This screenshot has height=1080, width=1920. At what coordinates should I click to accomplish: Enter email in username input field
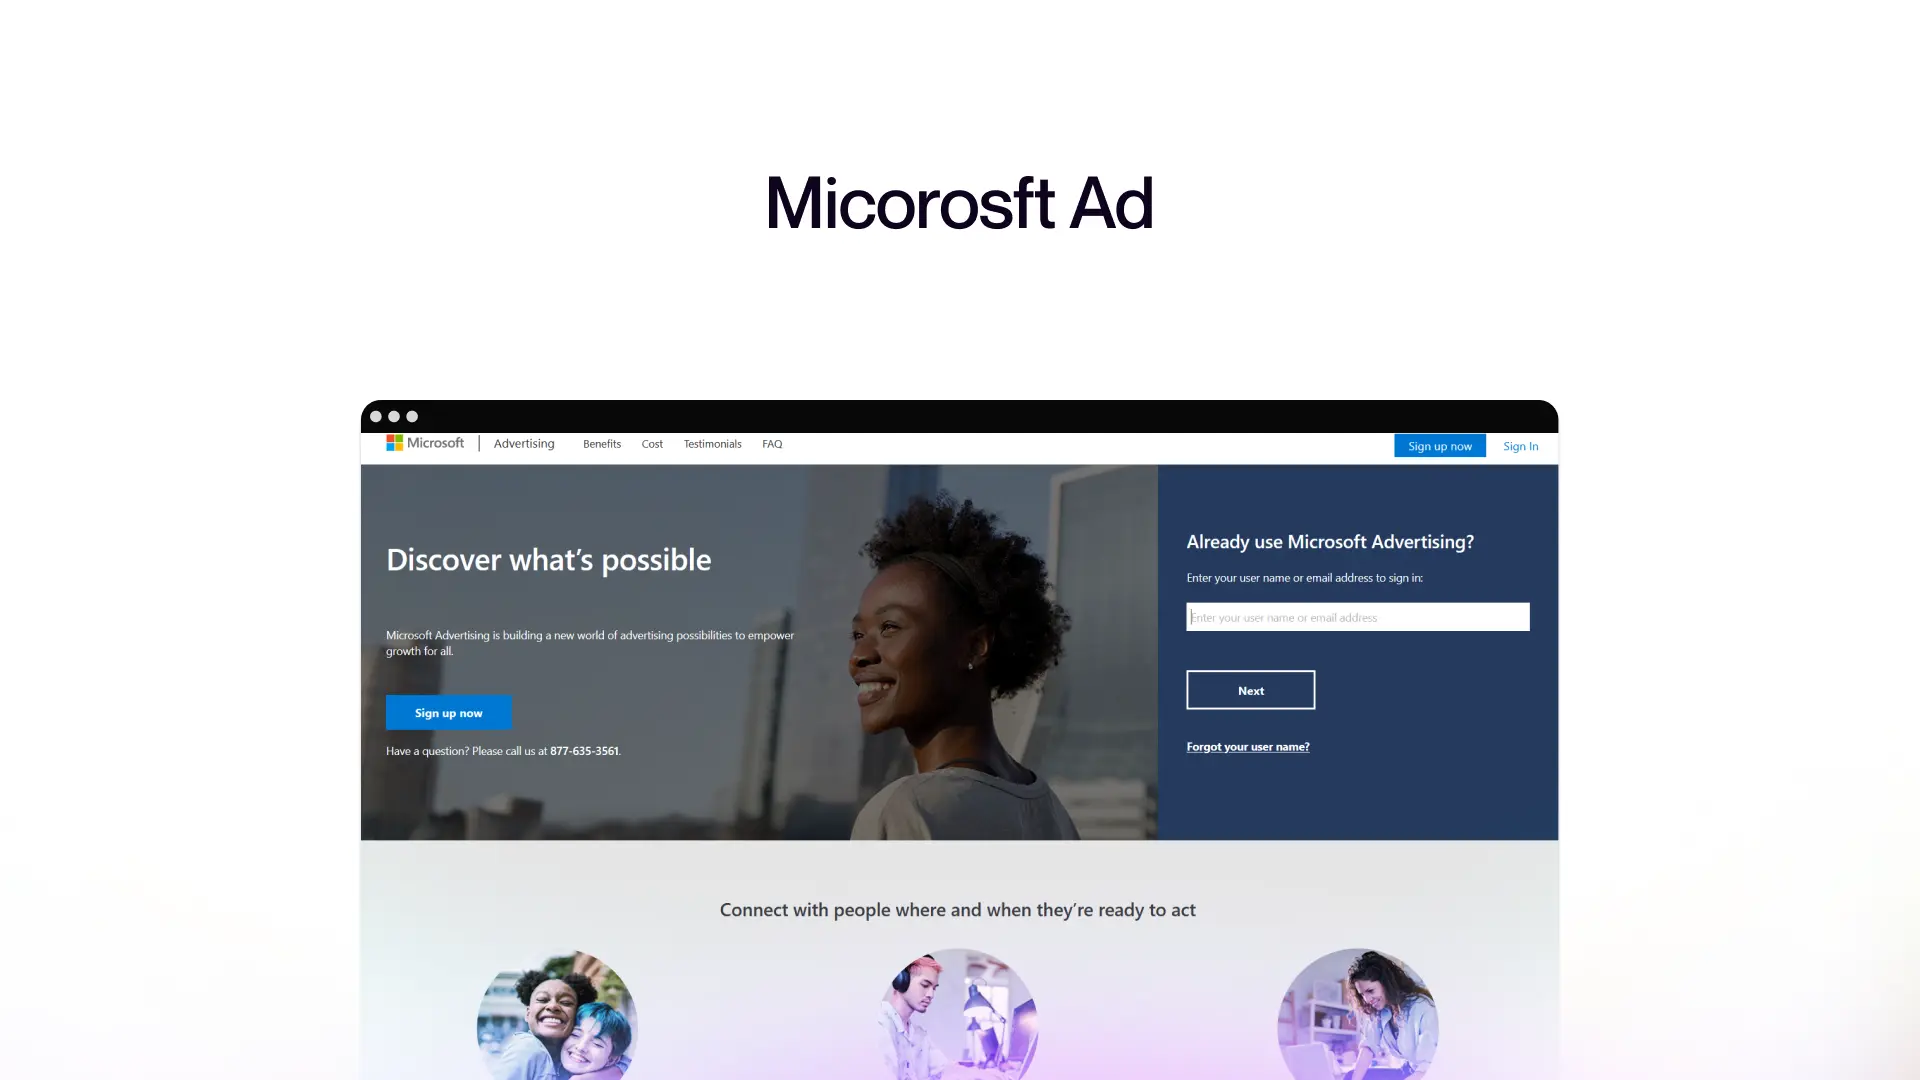pos(1357,617)
